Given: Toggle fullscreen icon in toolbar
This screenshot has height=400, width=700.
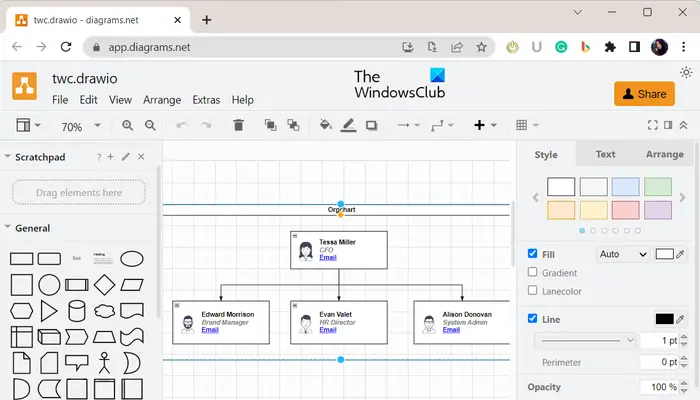Looking at the screenshot, I should [653, 125].
